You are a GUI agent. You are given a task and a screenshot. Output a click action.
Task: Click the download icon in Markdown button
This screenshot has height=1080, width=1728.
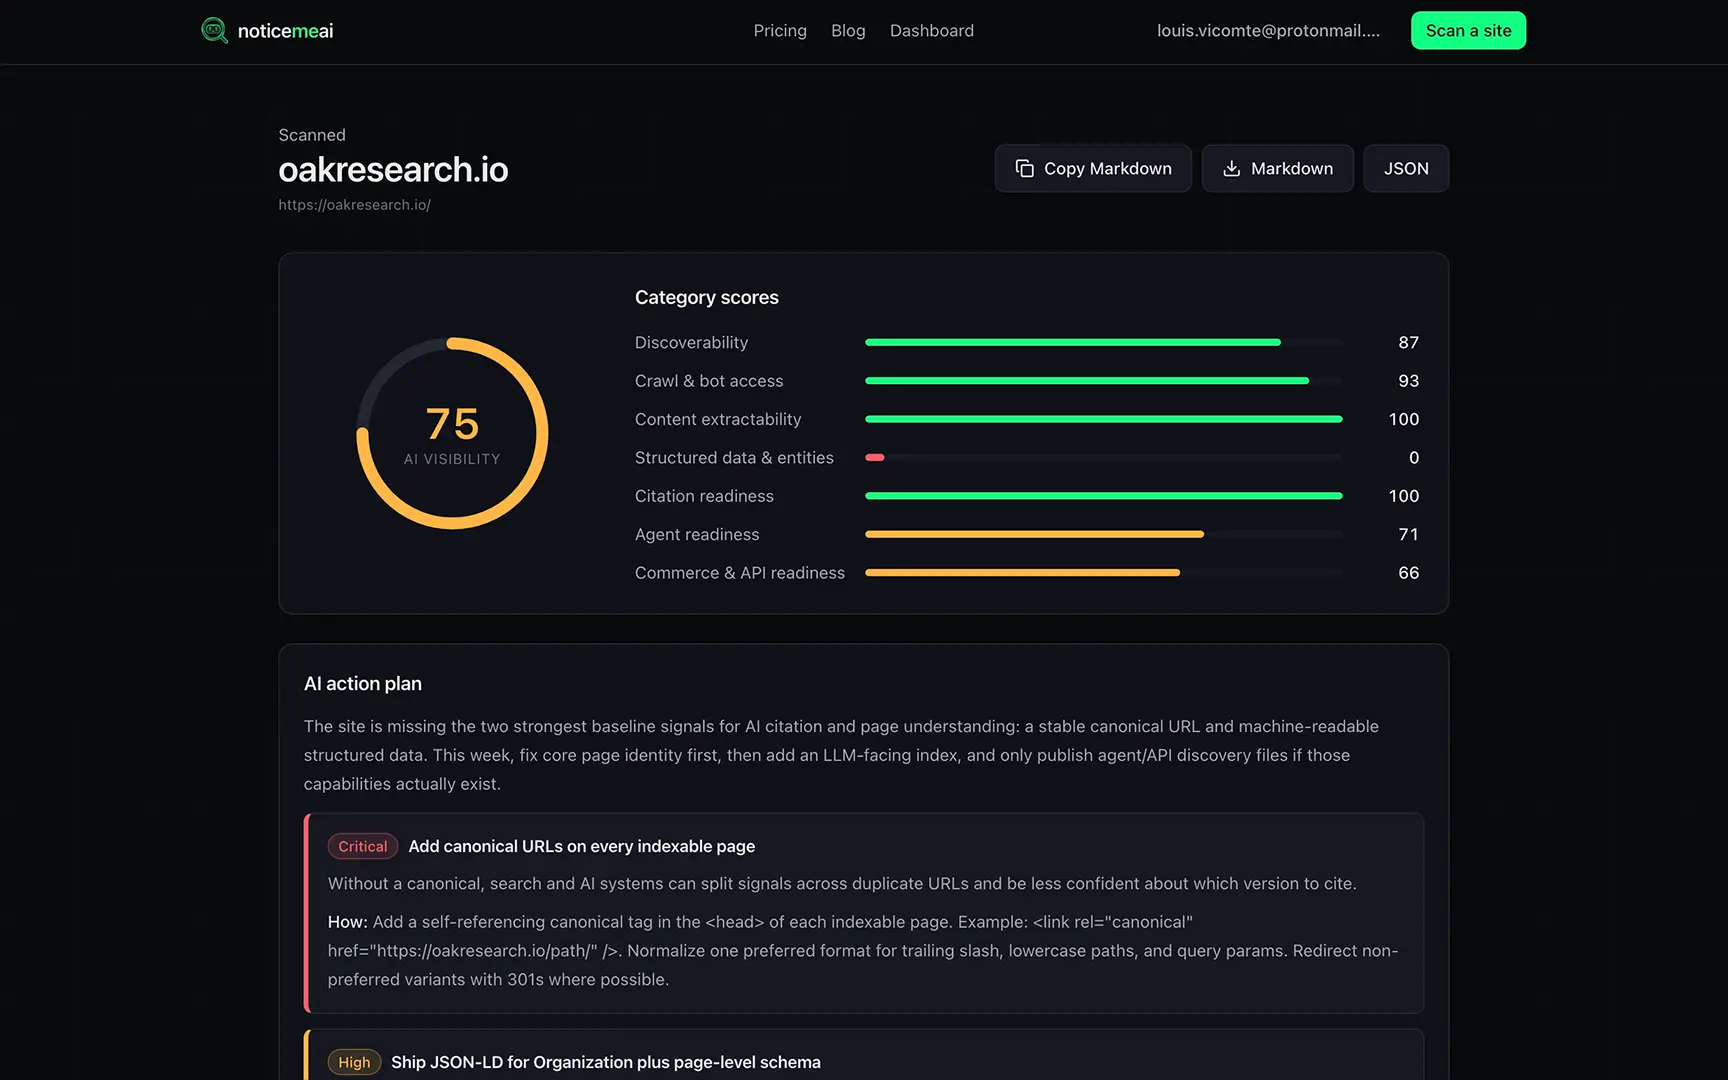[x=1231, y=168]
